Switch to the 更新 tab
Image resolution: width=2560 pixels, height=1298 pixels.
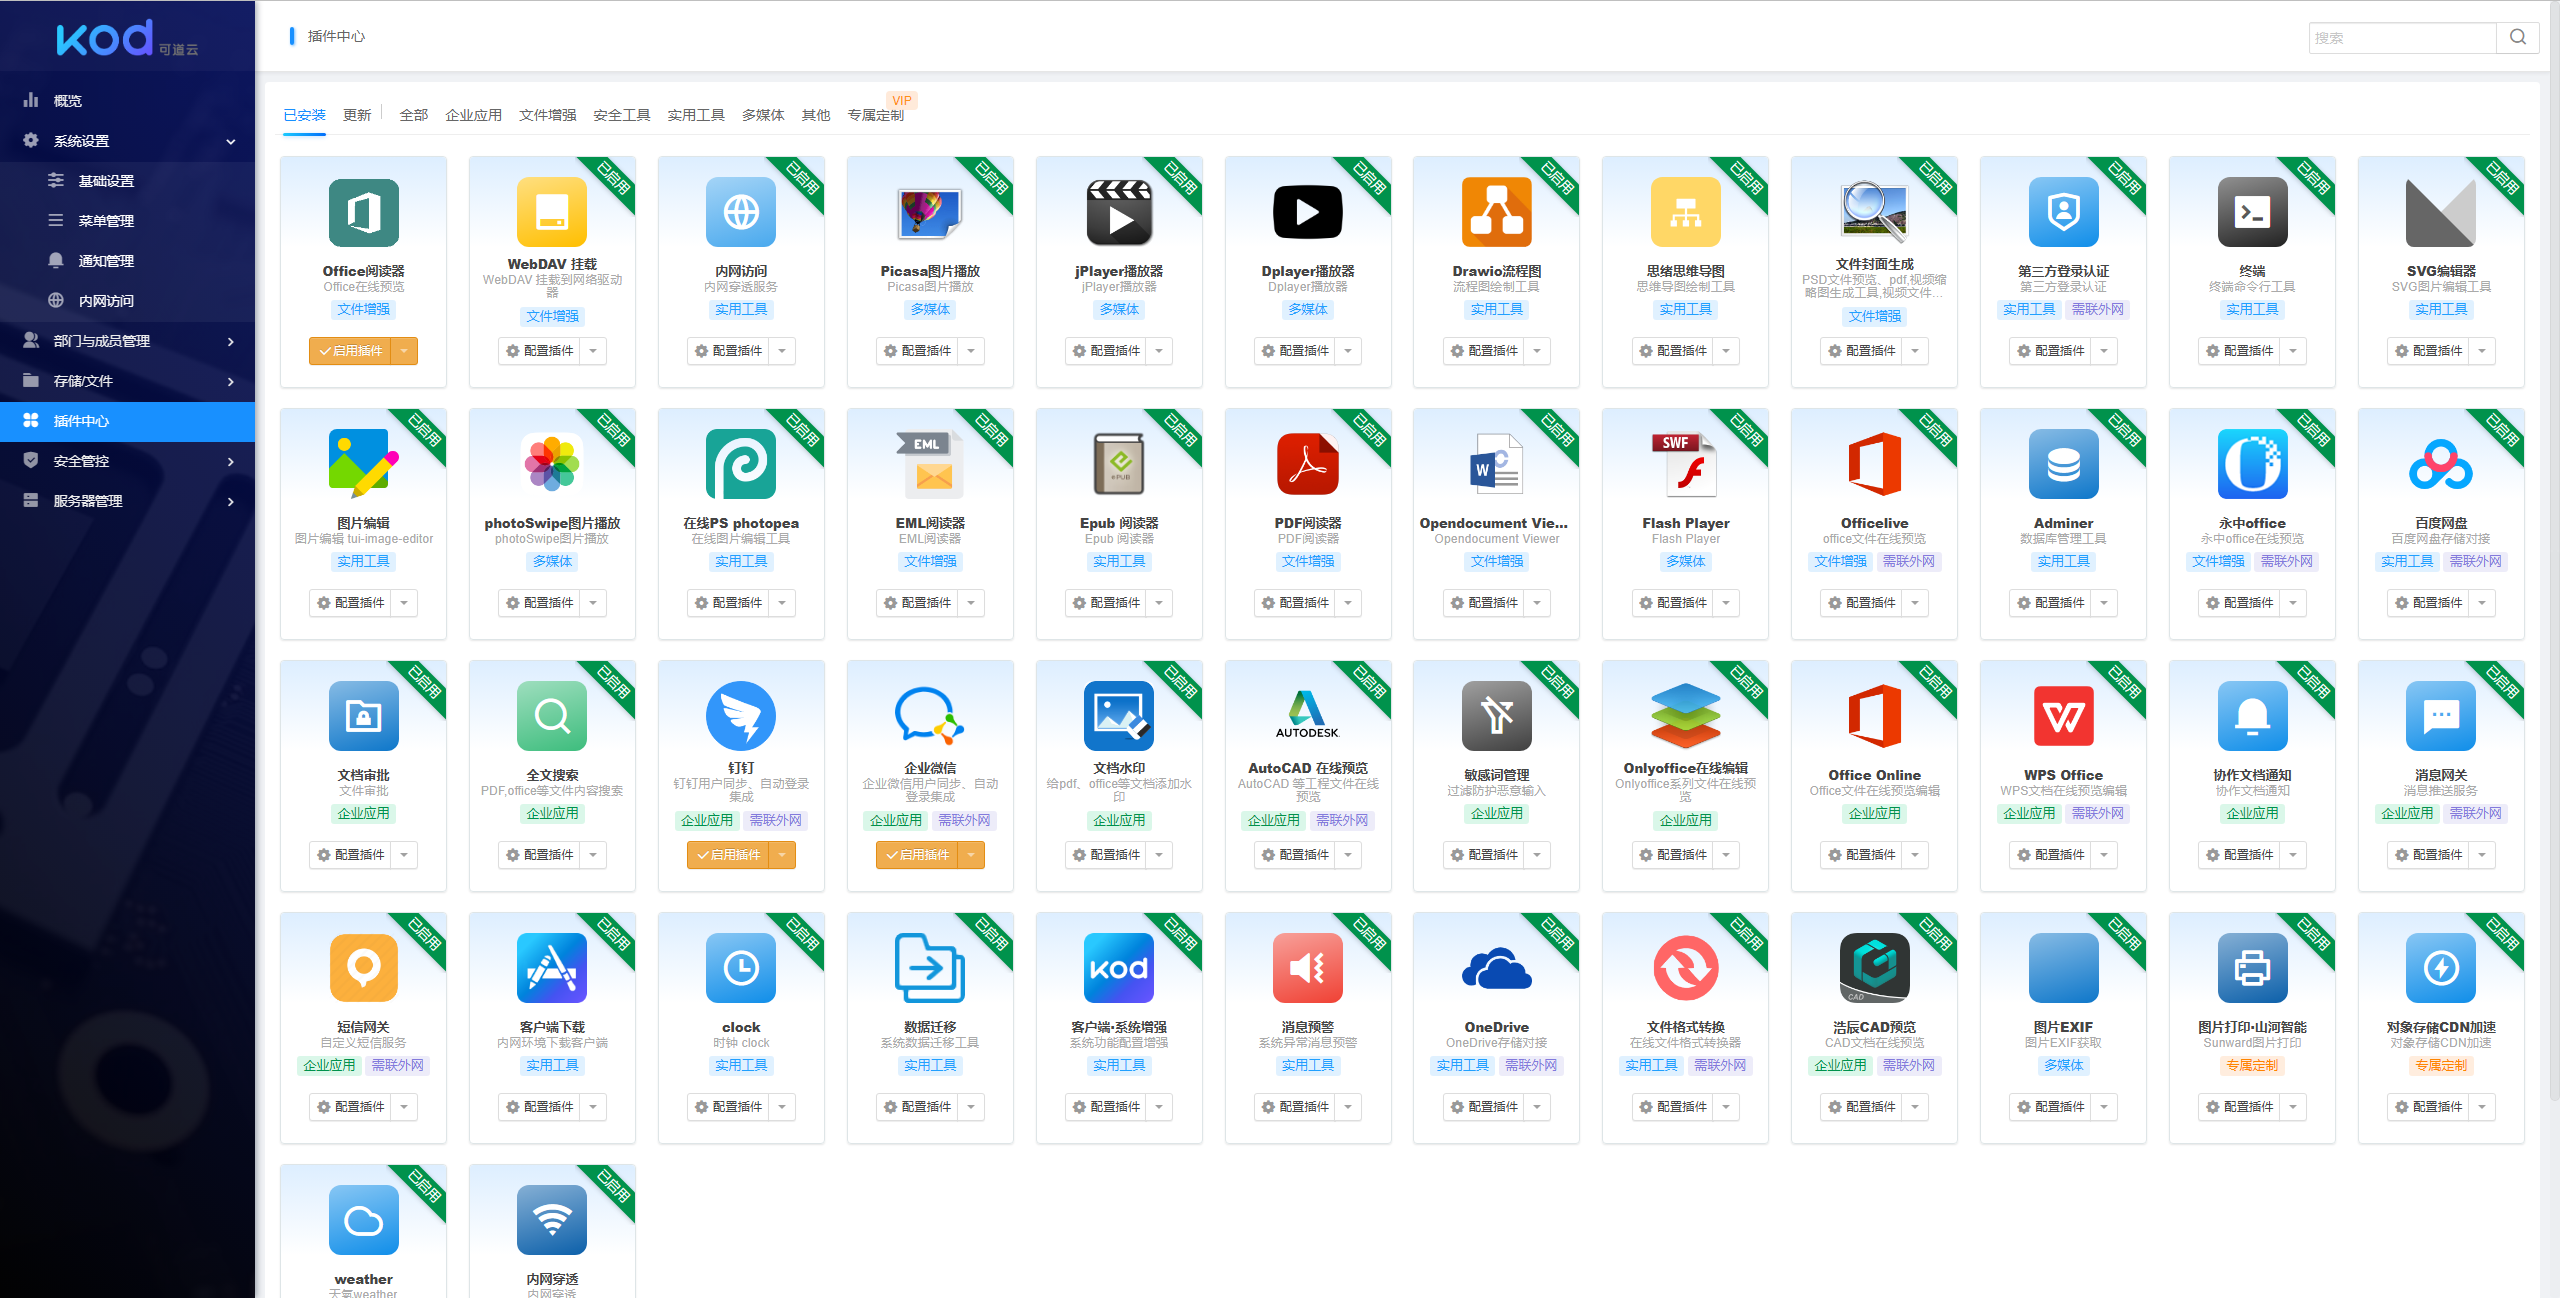point(357,115)
